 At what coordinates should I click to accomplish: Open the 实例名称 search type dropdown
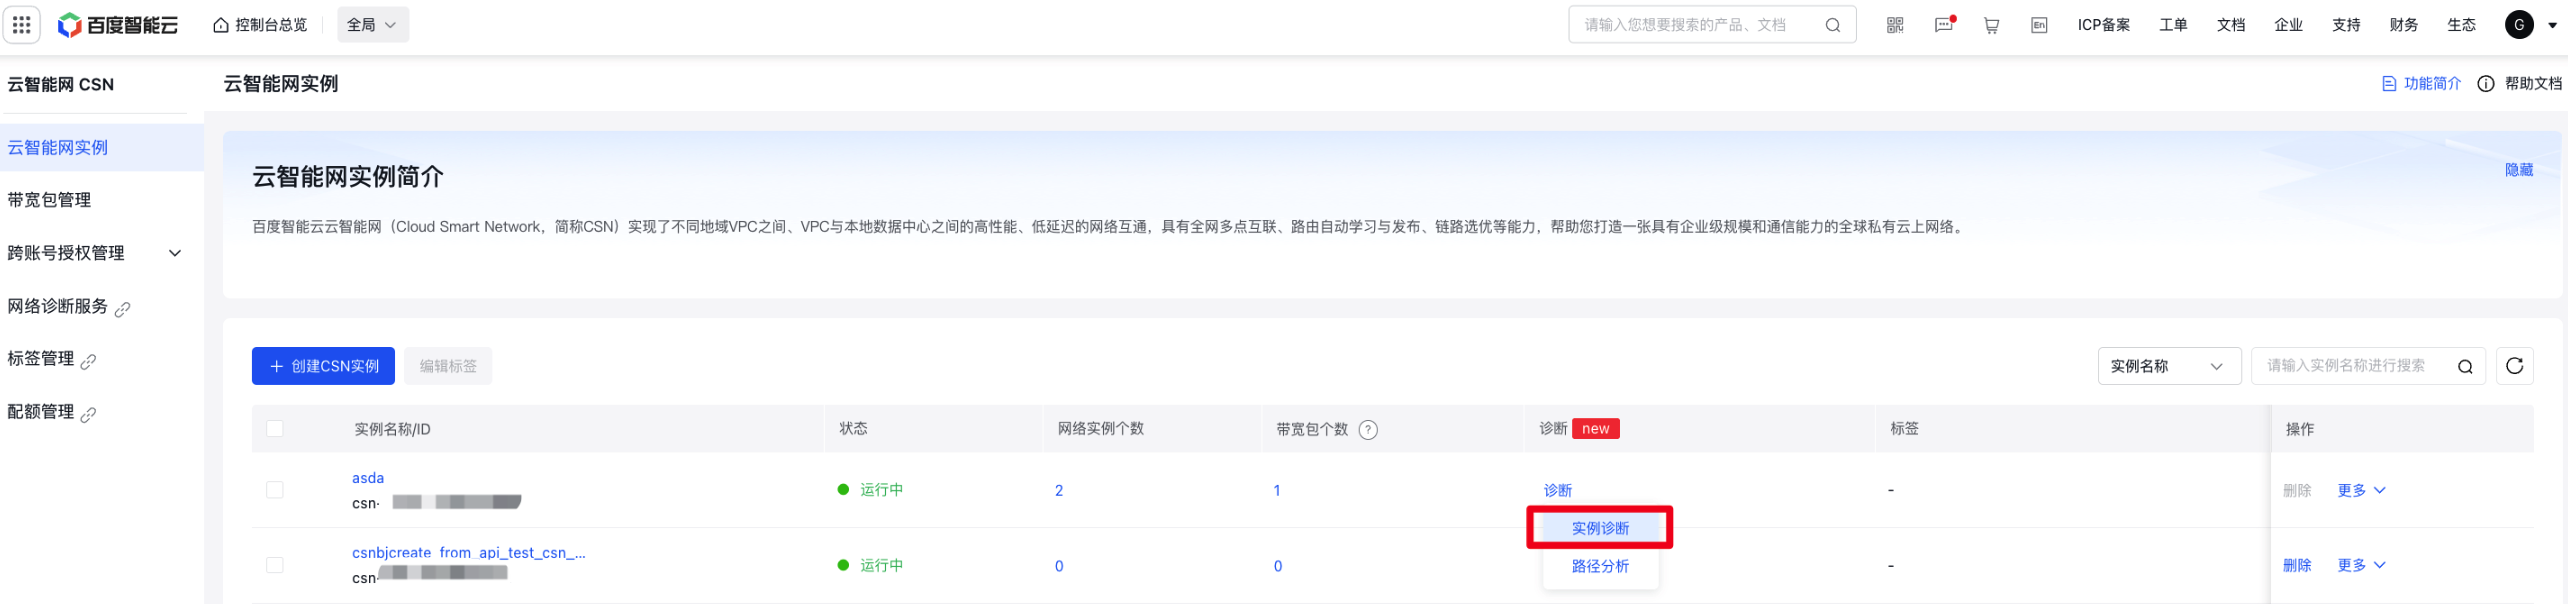pyautogui.click(x=2168, y=366)
